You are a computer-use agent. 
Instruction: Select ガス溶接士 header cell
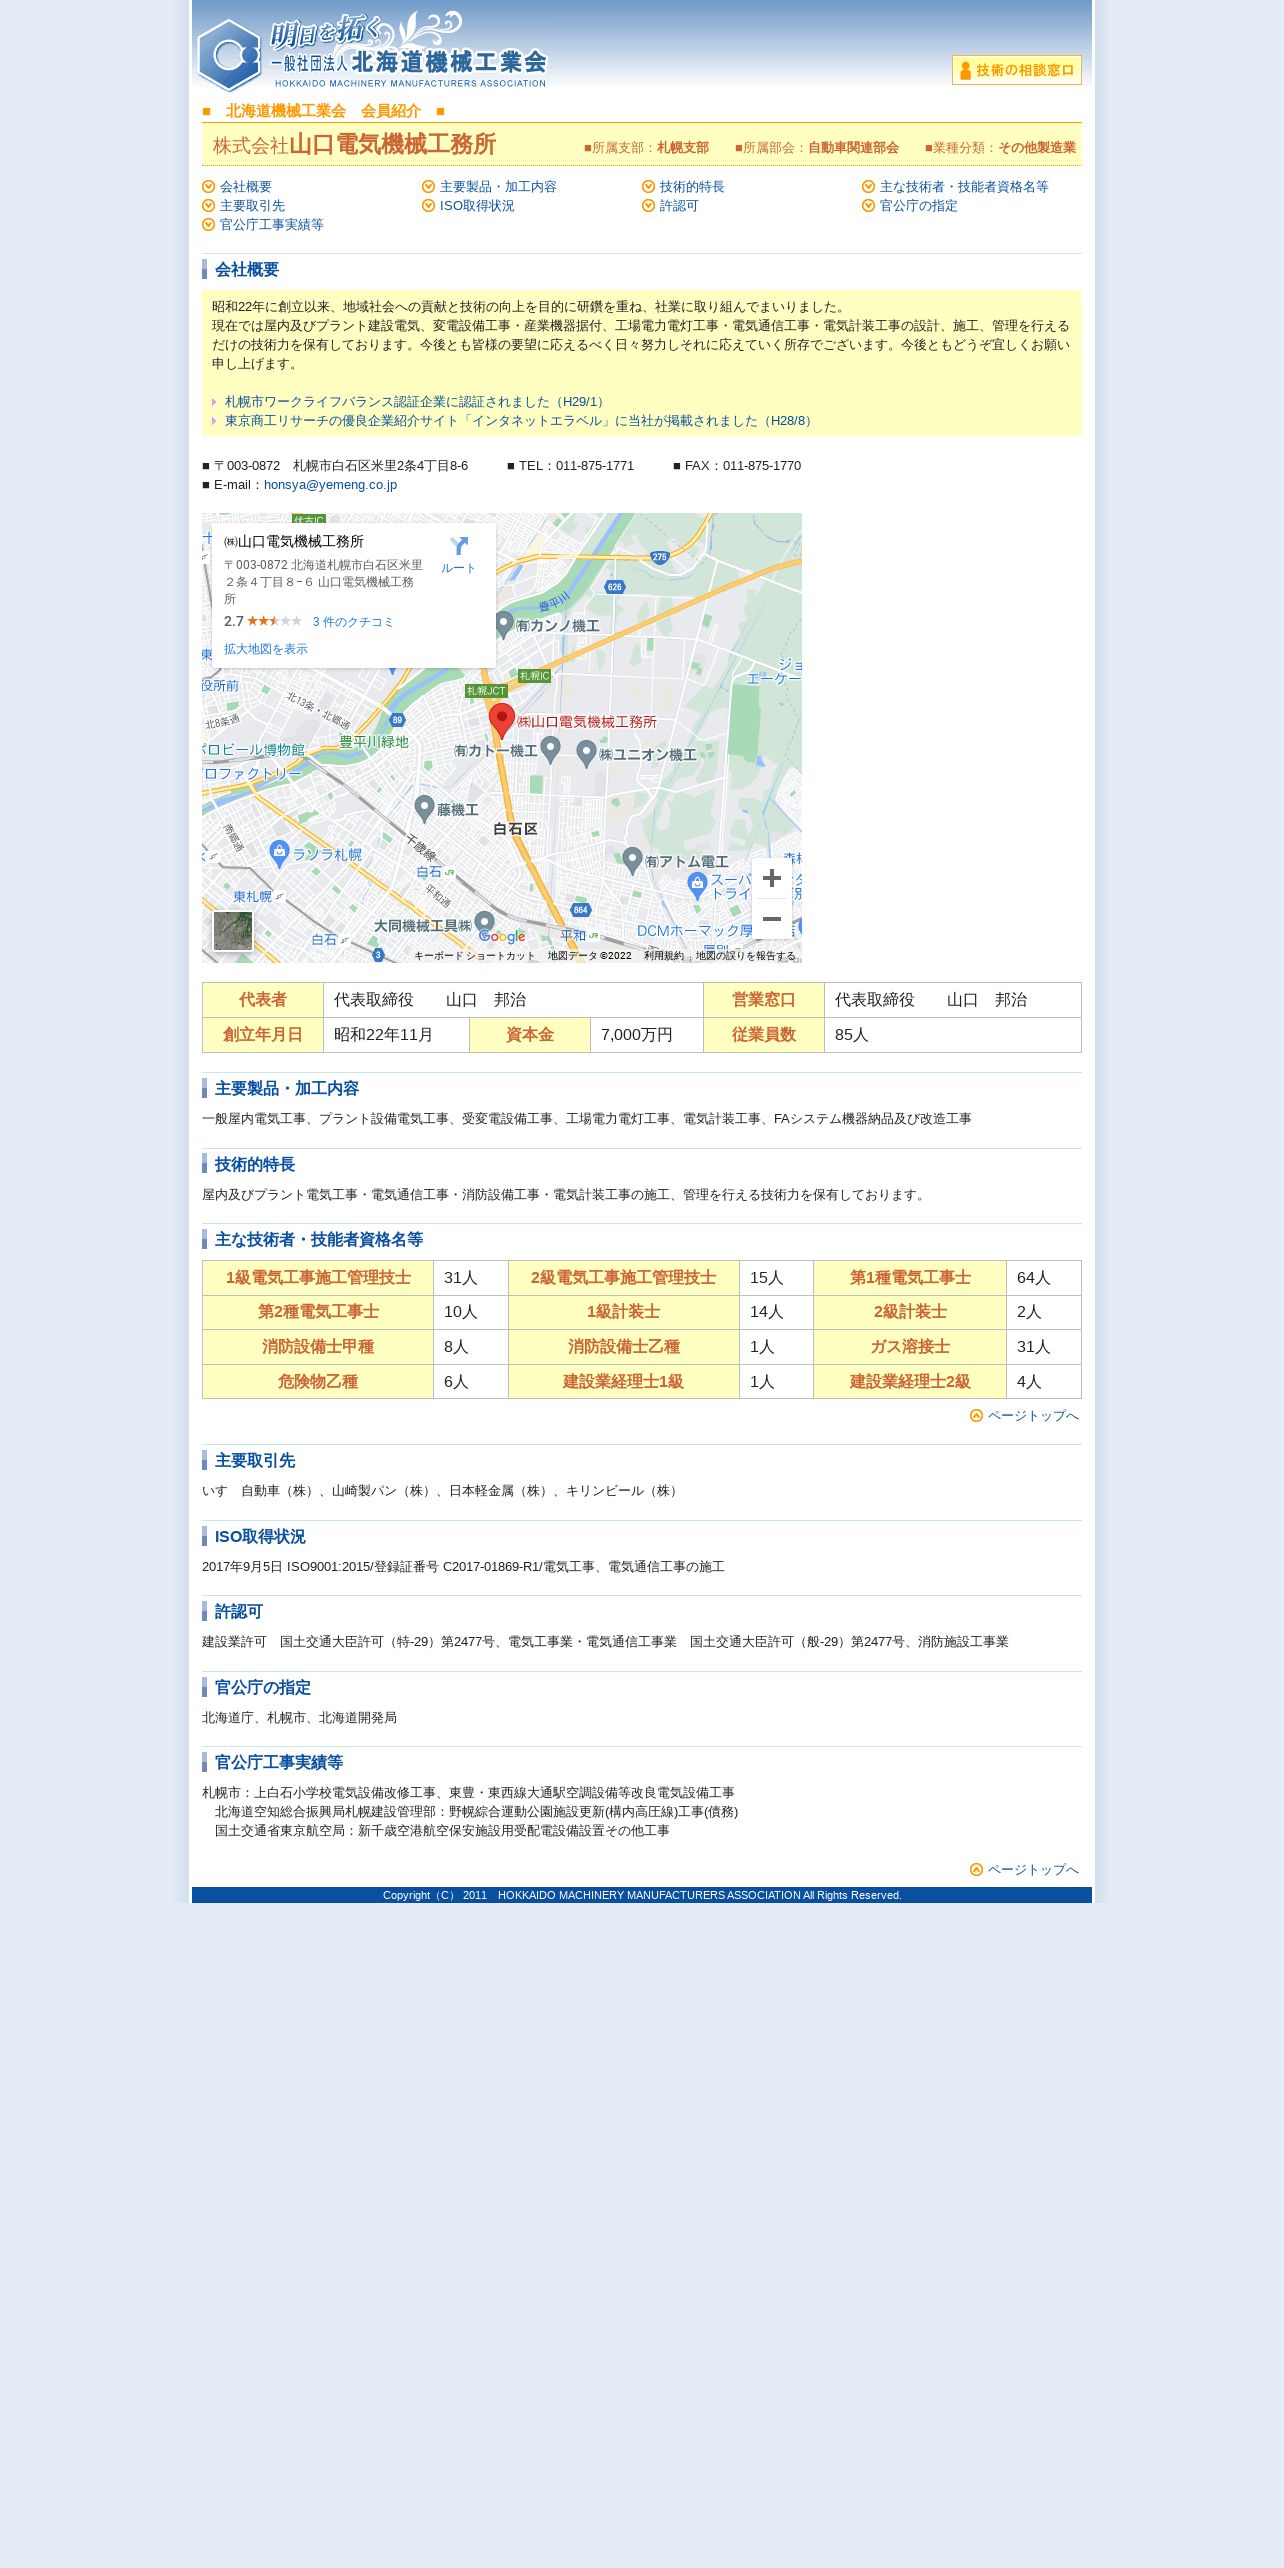click(910, 1347)
